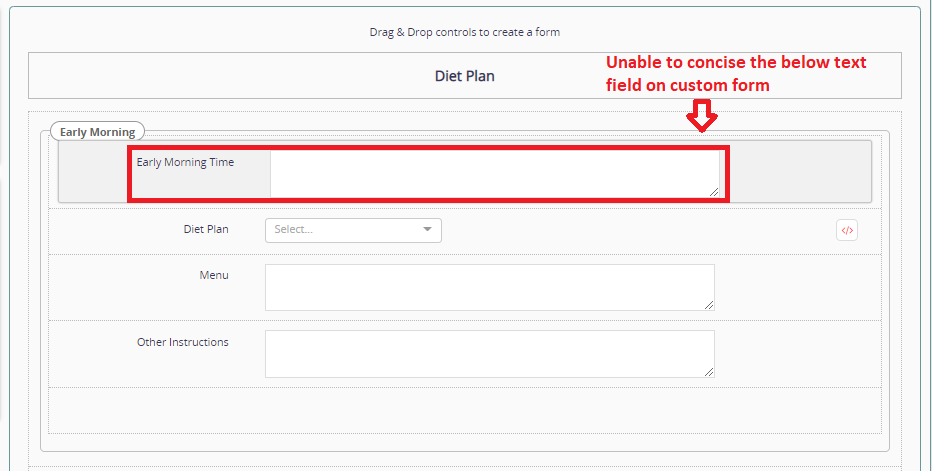Click the Diet Plan field label

tap(206, 229)
